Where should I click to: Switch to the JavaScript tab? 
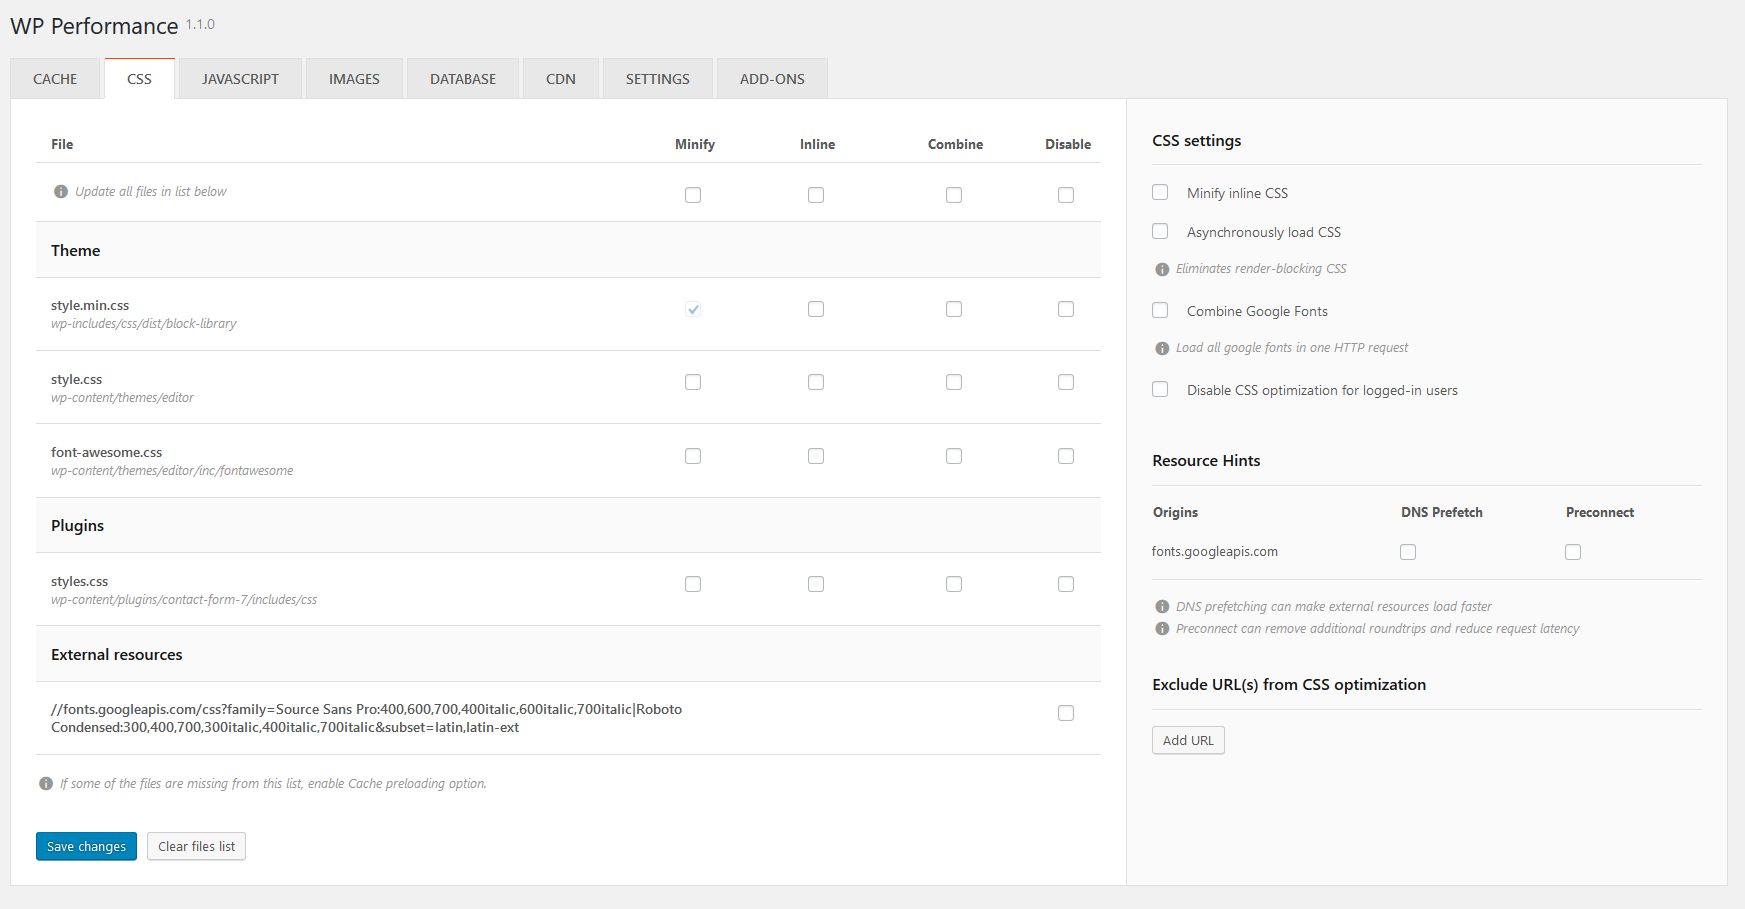point(240,79)
